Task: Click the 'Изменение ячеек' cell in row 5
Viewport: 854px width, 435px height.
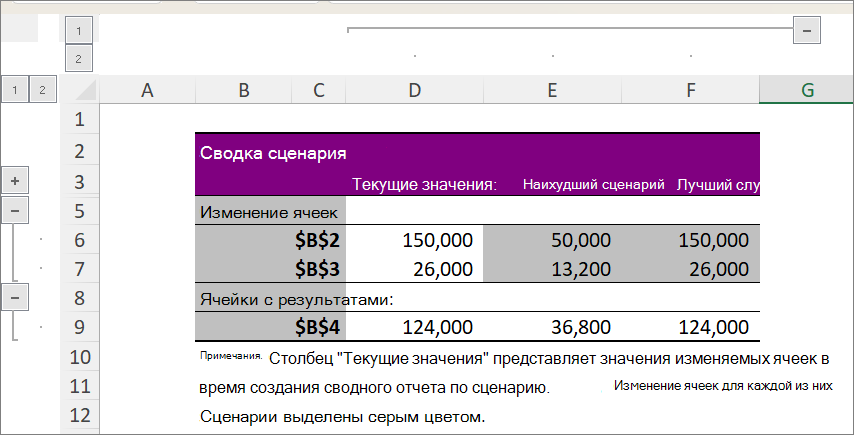Action: click(x=270, y=210)
